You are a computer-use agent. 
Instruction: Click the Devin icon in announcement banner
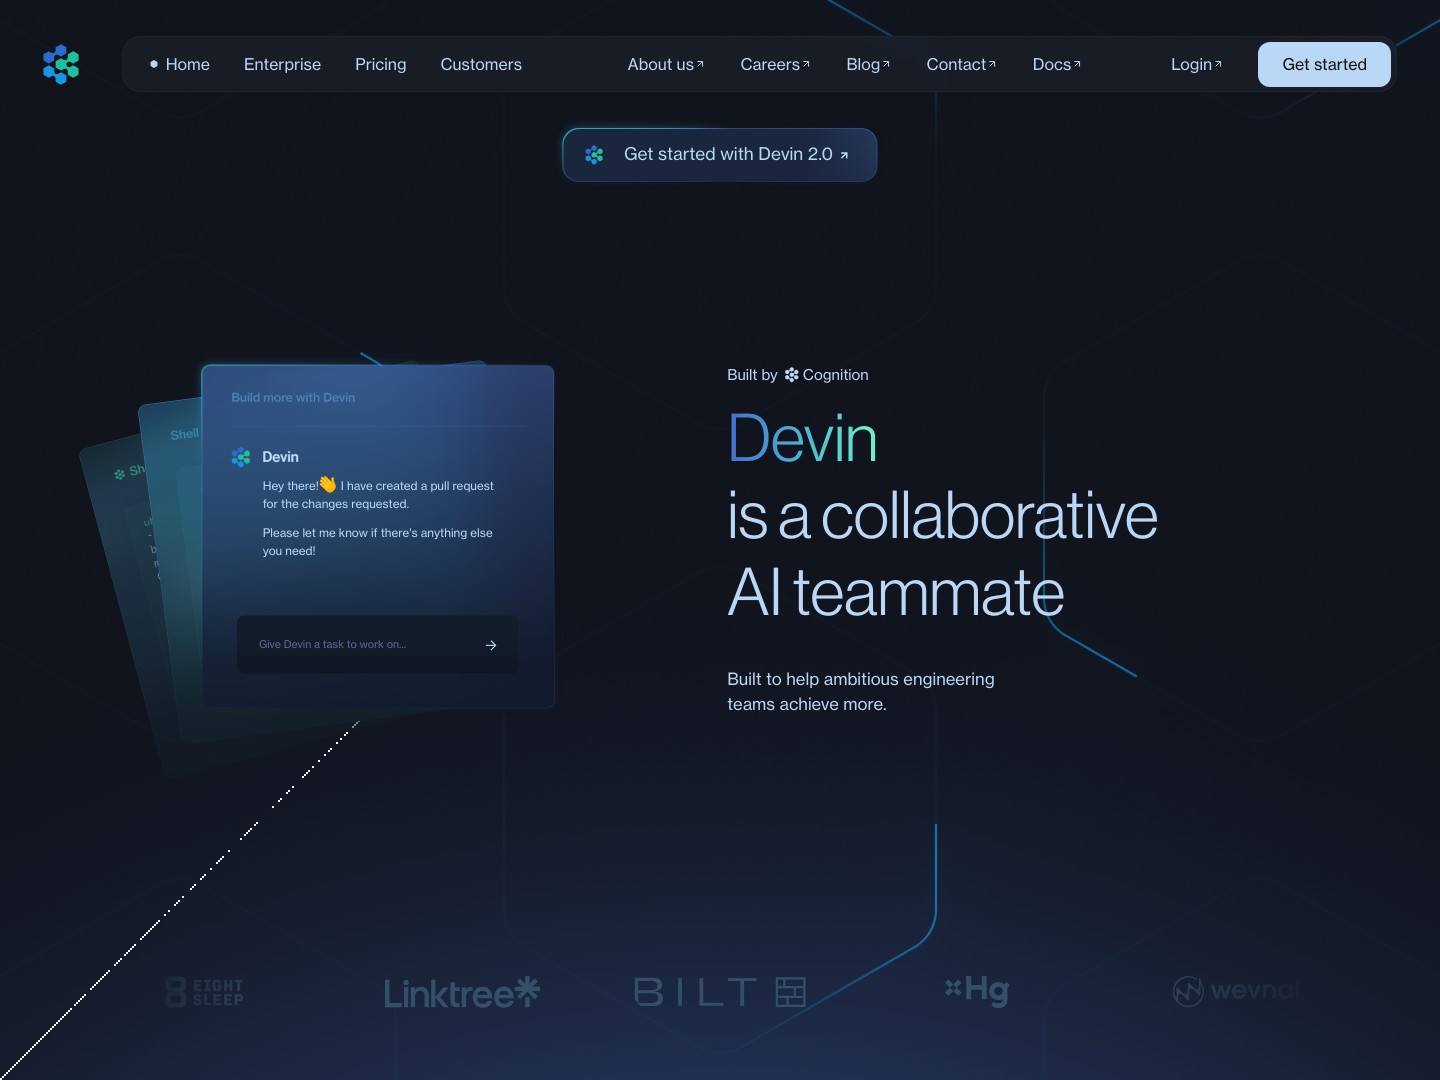tap(594, 155)
